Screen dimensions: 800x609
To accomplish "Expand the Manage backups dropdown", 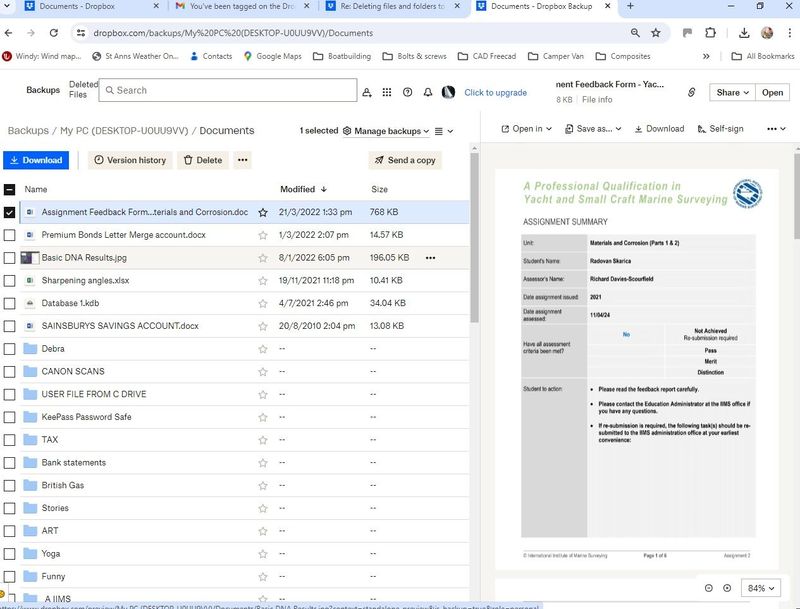I will (x=386, y=131).
